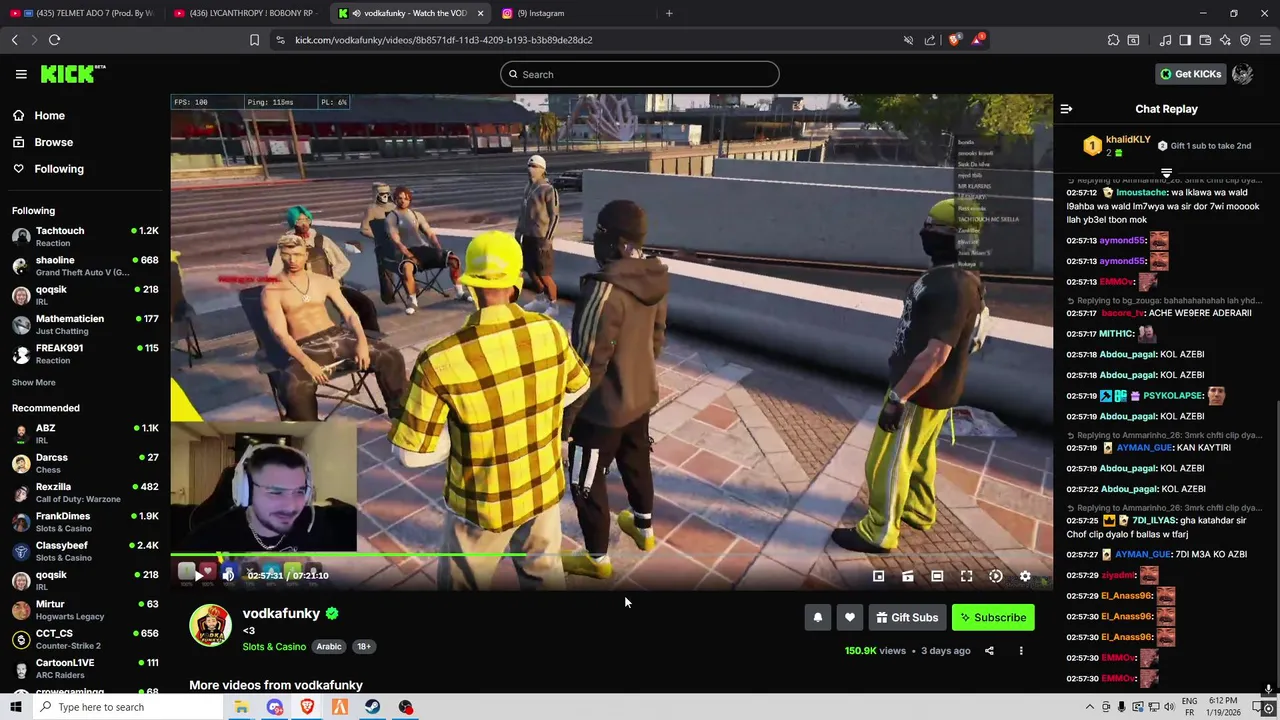Open the vodkafunky channel name link
This screenshot has height=720, width=1280.
pos(281,613)
